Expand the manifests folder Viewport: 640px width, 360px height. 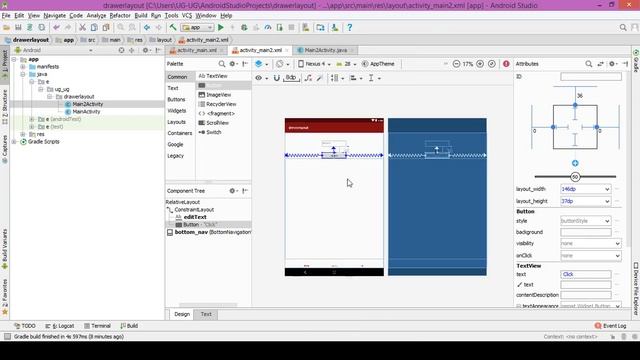(23, 67)
